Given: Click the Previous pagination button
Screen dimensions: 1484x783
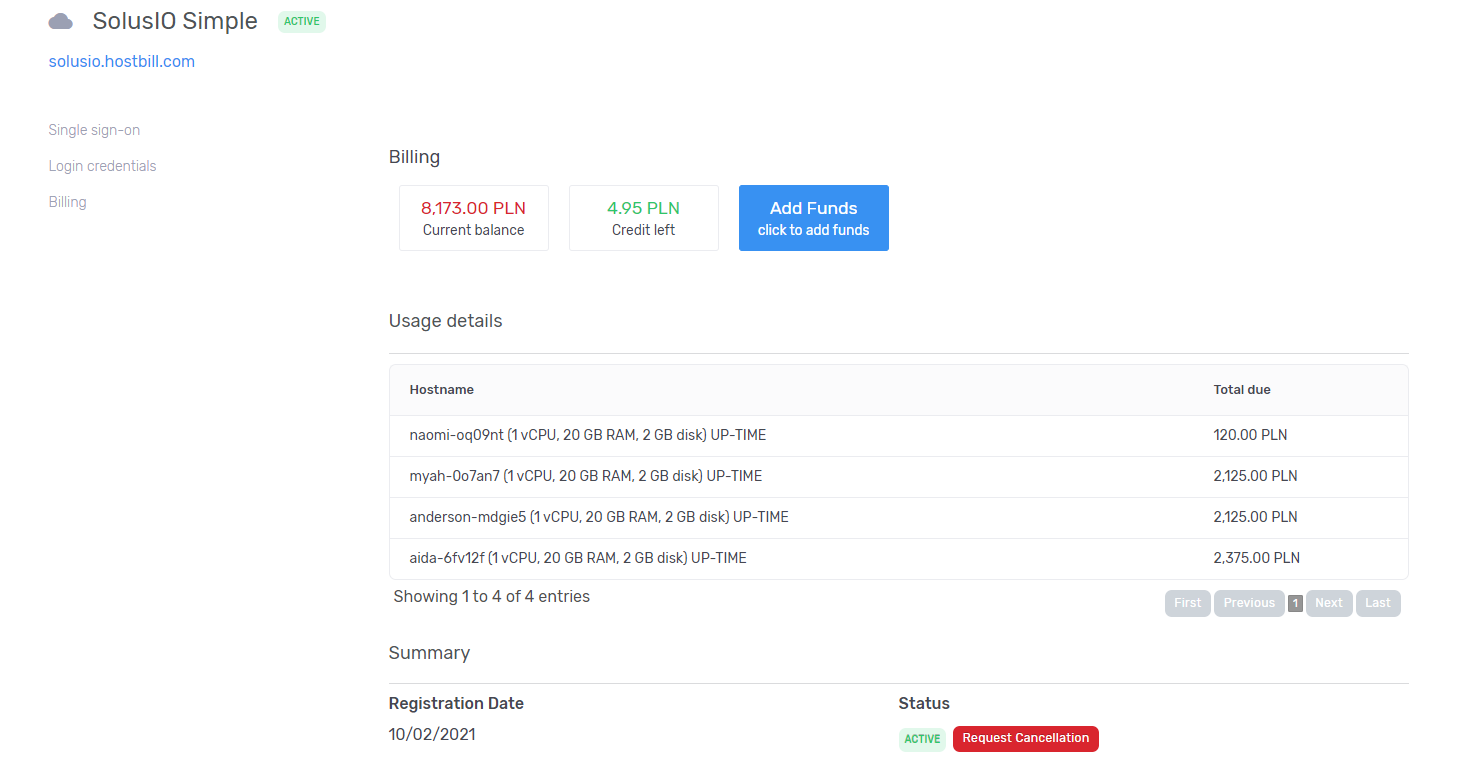Looking at the screenshot, I should pos(1249,602).
